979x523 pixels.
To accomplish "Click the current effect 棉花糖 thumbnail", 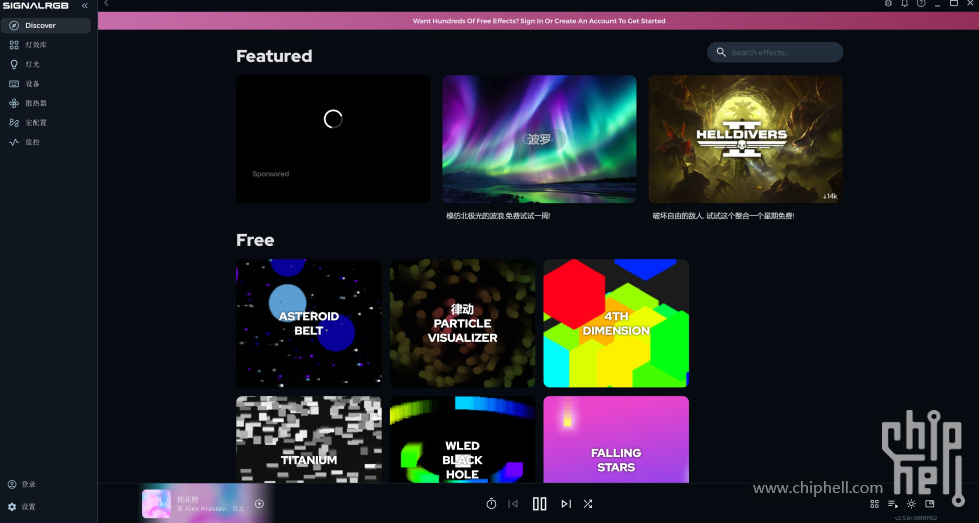I will click(x=157, y=504).
